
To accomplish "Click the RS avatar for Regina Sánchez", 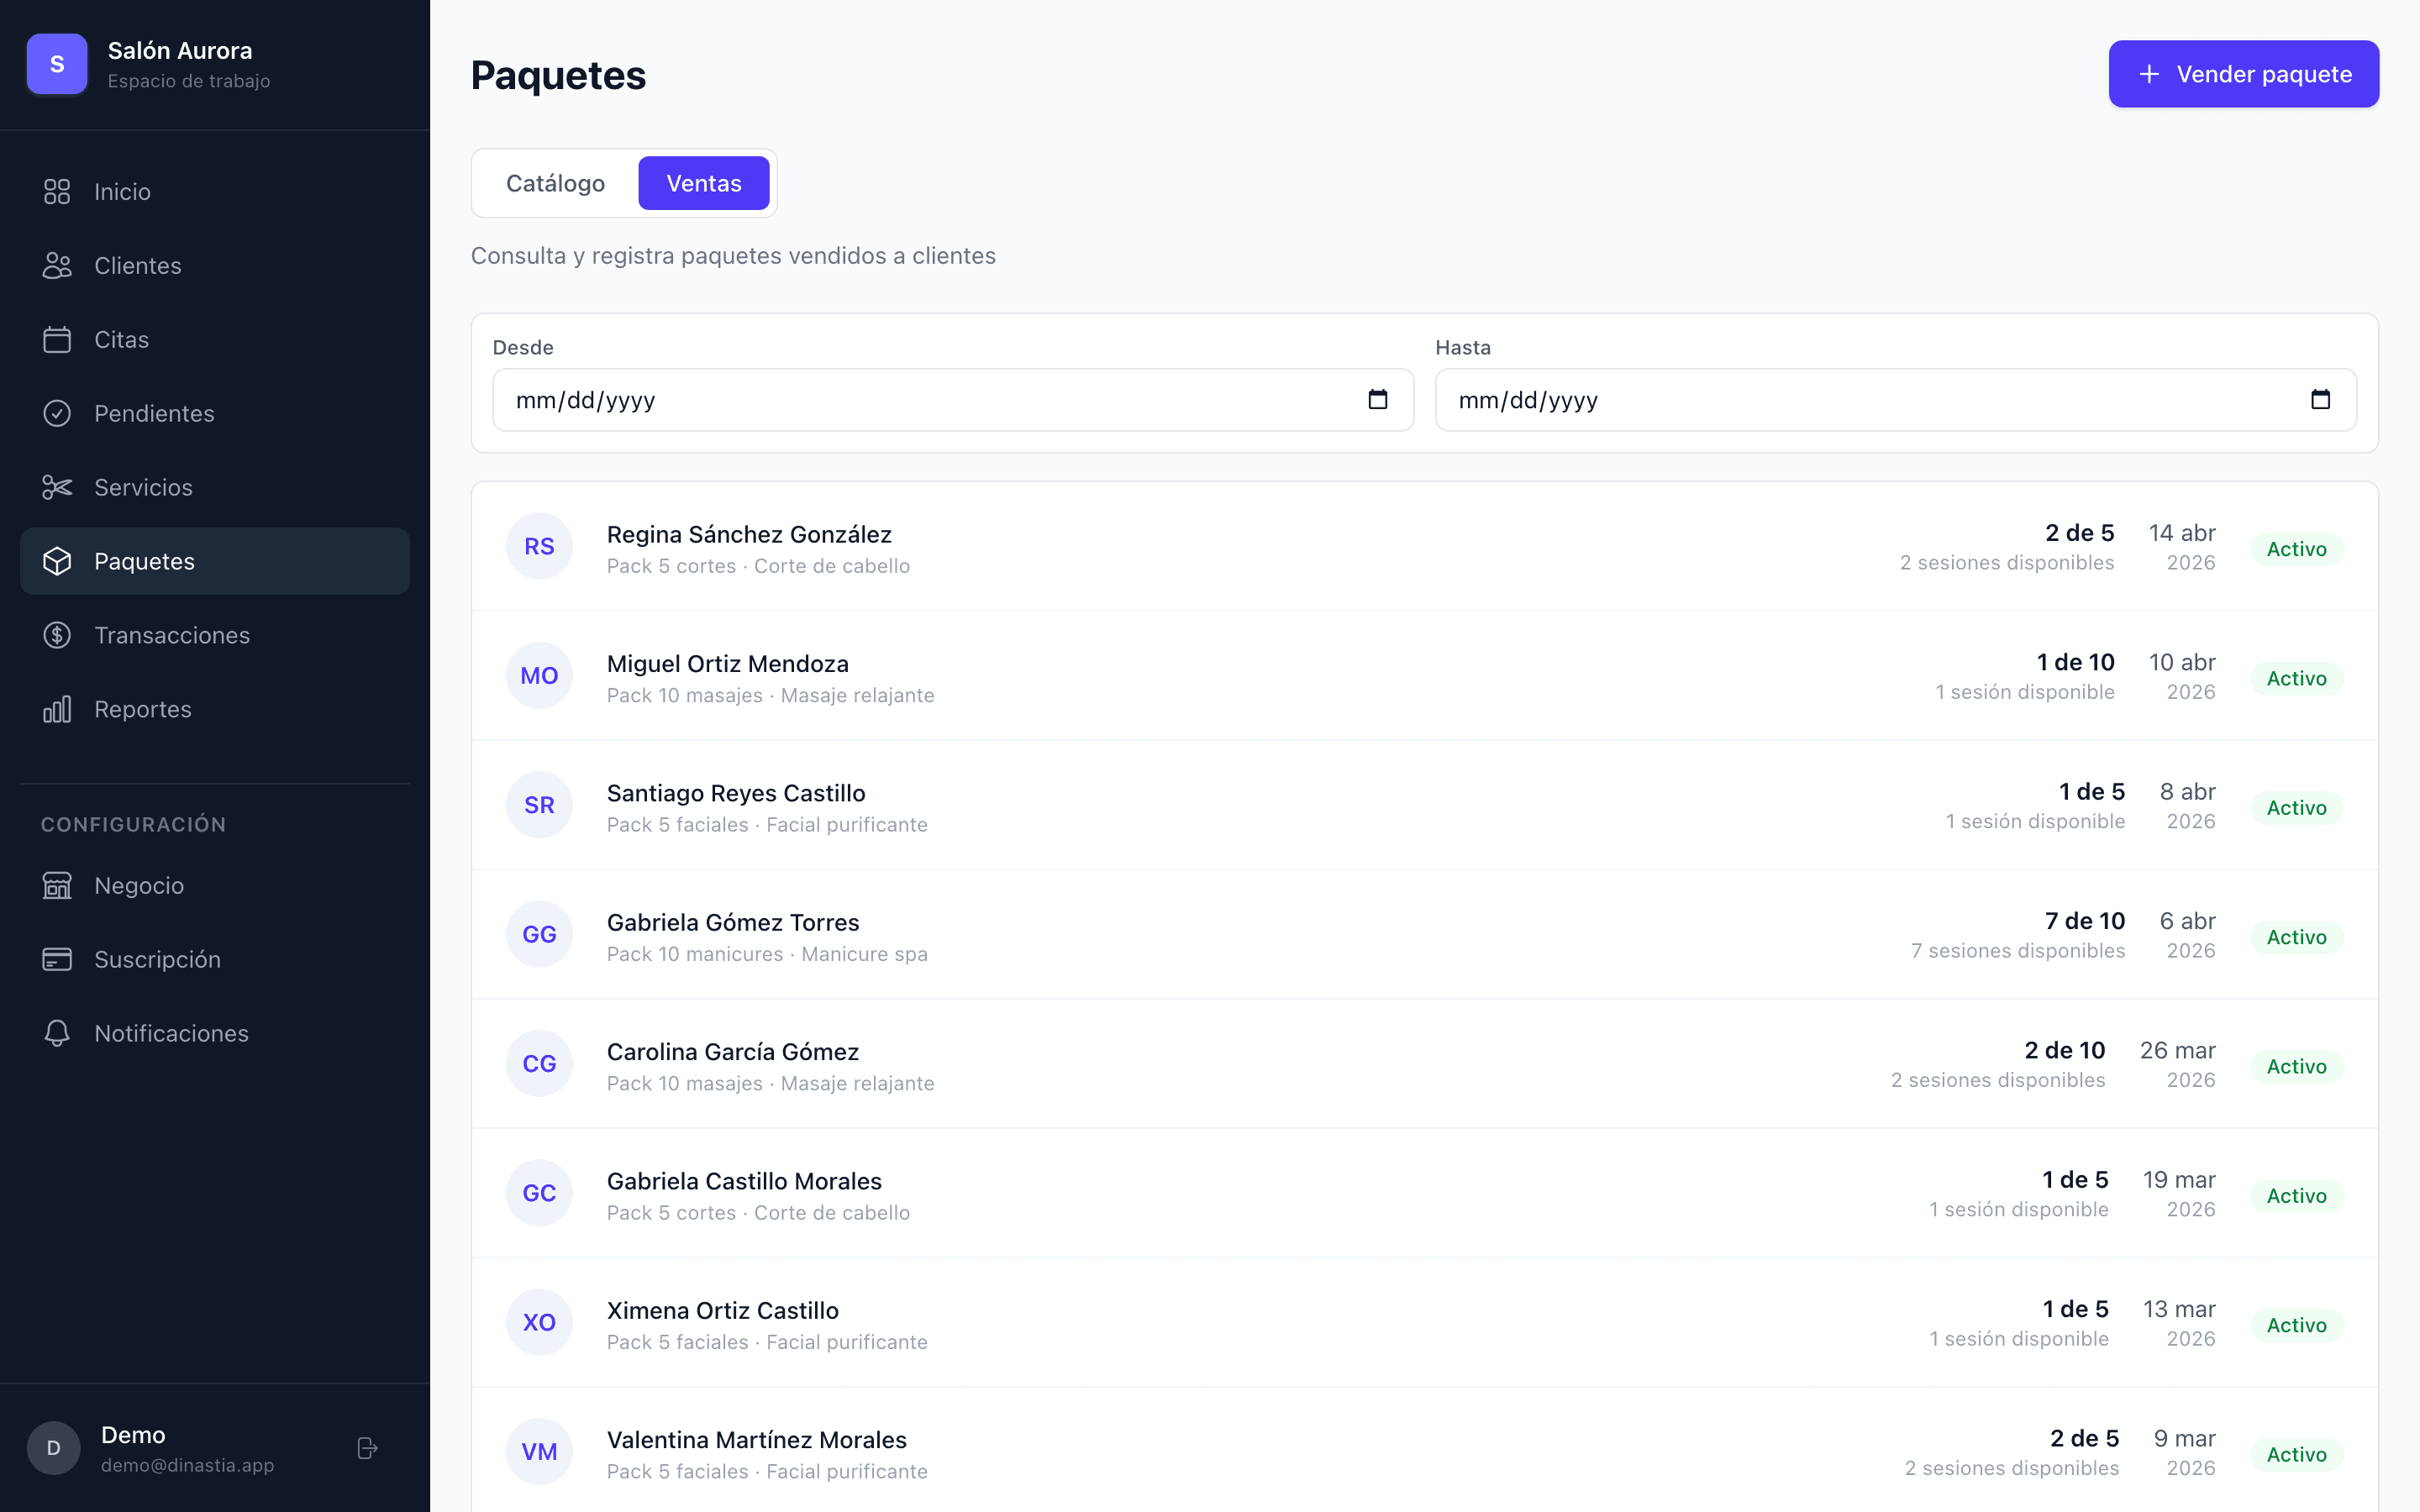I will click(x=539, y=547).
